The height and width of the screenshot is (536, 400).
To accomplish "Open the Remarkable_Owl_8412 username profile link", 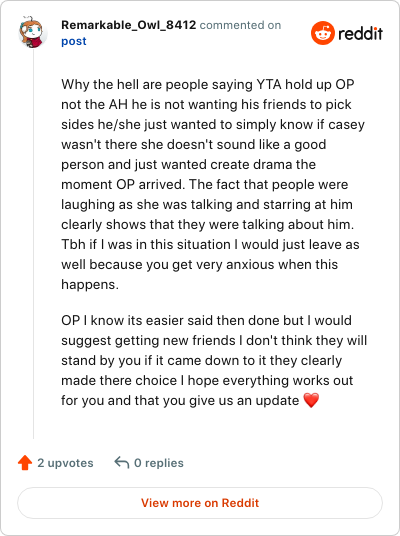I will 129,25.
